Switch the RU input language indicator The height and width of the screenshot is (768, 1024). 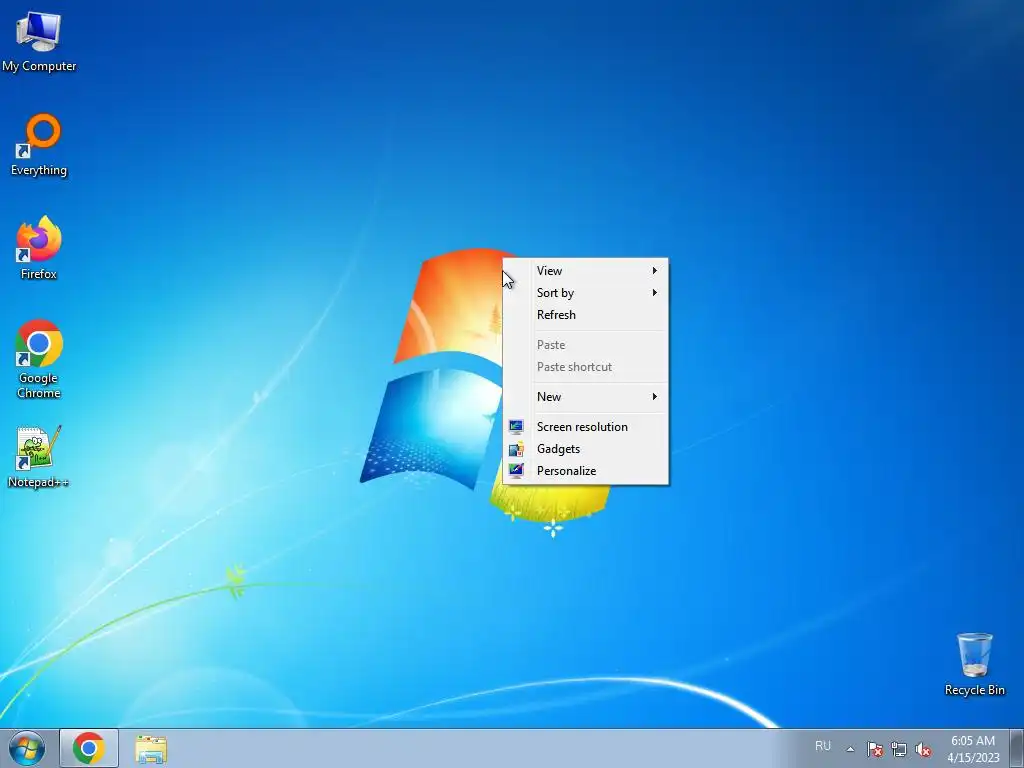click(x=823, y=746)
